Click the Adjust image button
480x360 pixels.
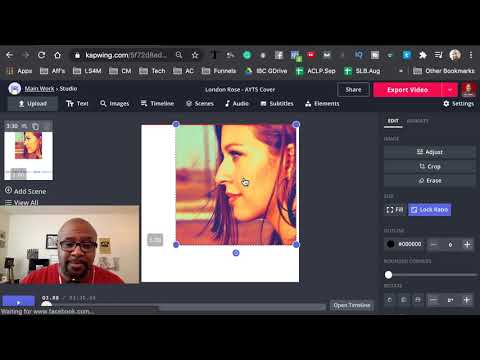point(430,152)
